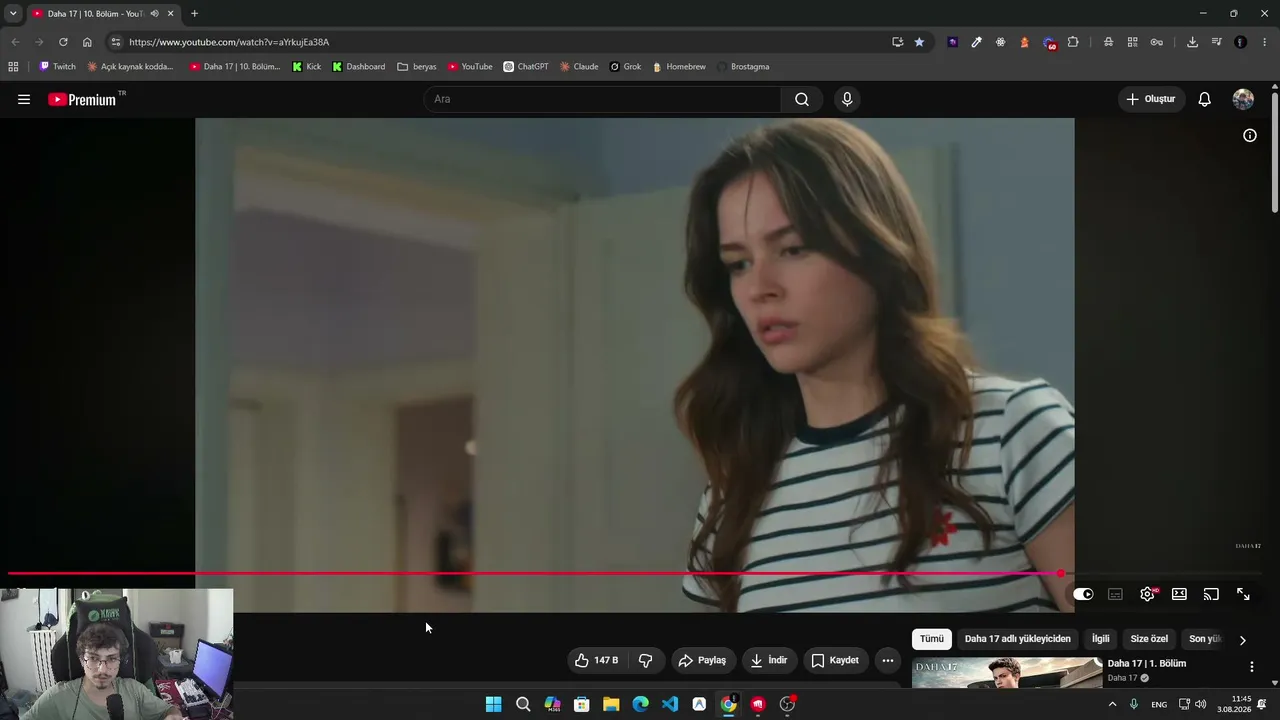The width and height of the screenshot is (1280, 720).
Task: Open Microsoft Edge from taskbar
Action: pyautogui.click(x=641, y=704)
